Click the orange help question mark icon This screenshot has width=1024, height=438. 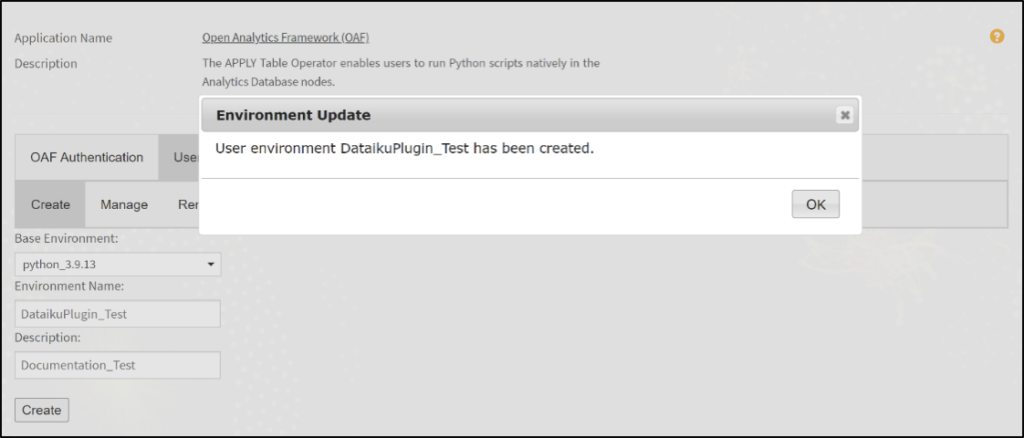[x=996, y=37]
